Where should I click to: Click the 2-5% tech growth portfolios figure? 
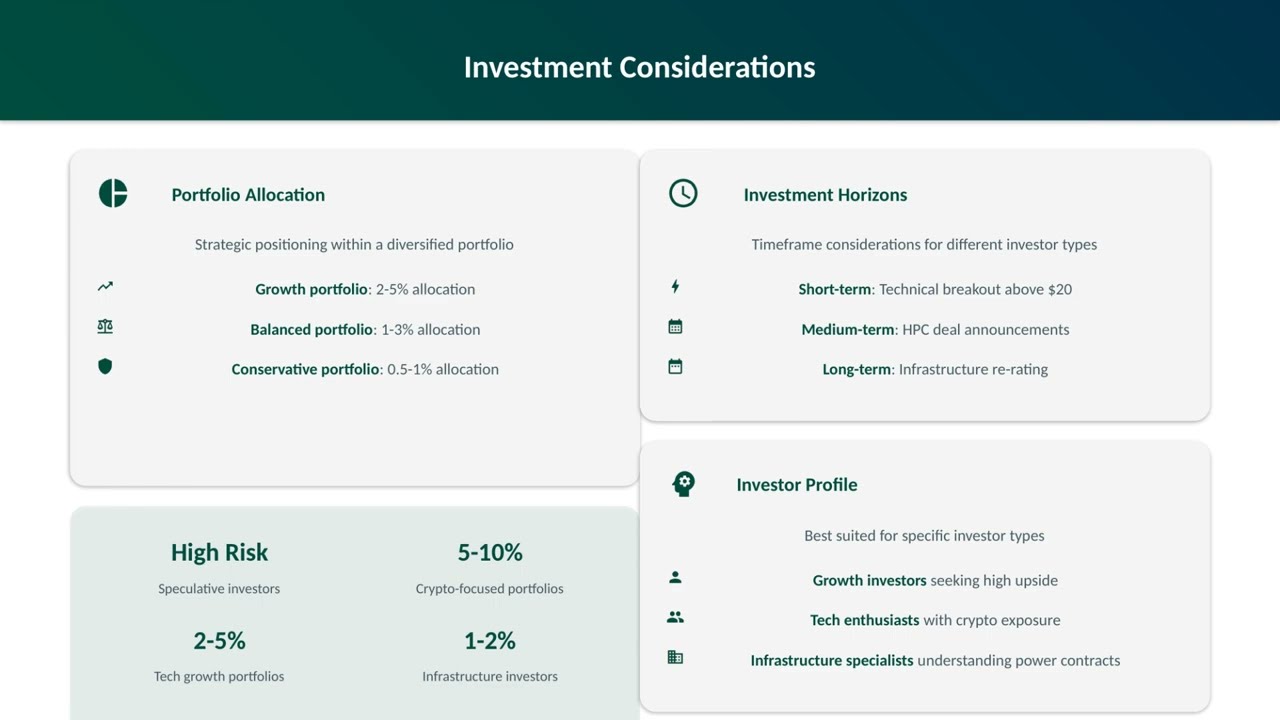tap(219, 640)
